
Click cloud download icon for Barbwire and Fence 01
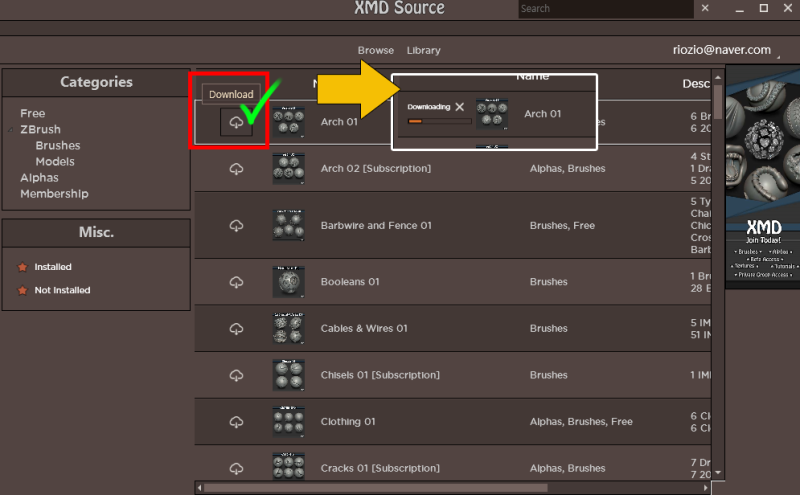tap(236, 226)
